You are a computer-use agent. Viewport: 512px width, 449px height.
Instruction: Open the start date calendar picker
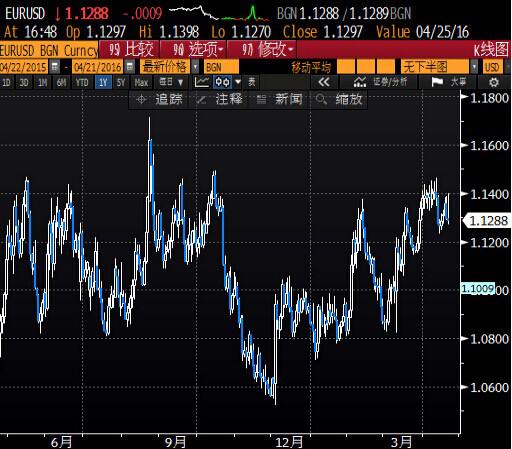pos(54,67)
